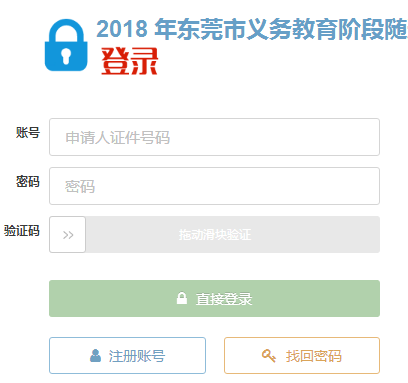Click the 拖动滑块验证 slider track
The height and width of the screenshot is (383, 408).
[x=215, y=235]
